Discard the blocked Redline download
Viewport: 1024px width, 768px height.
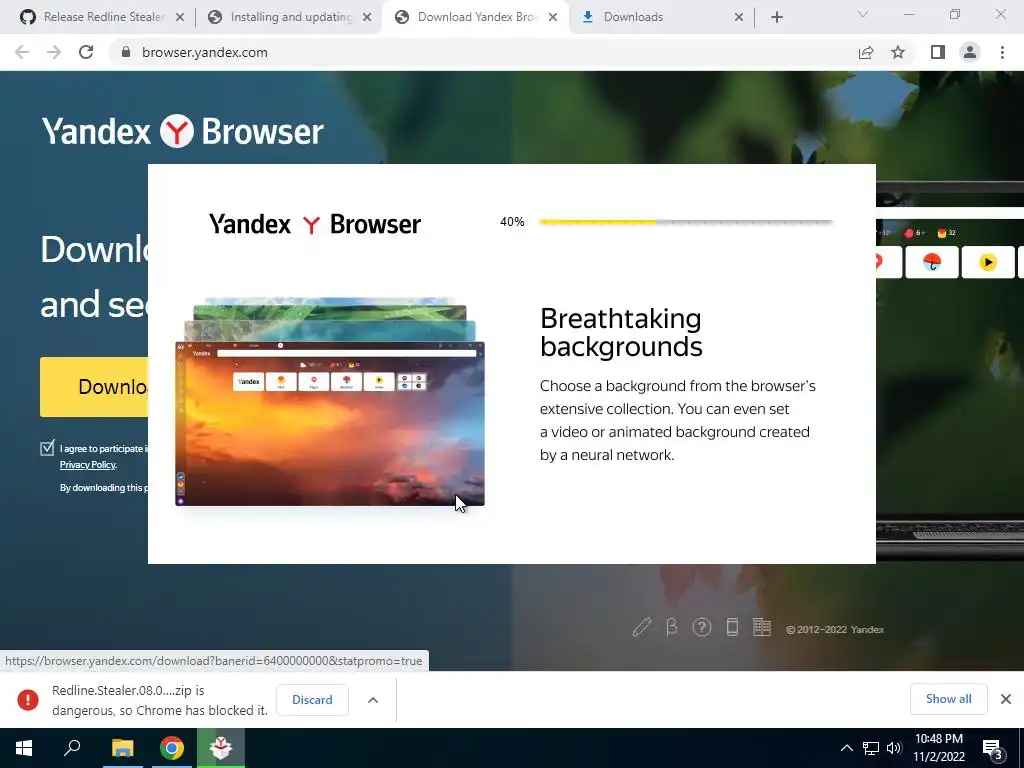[x=312, y=699]
